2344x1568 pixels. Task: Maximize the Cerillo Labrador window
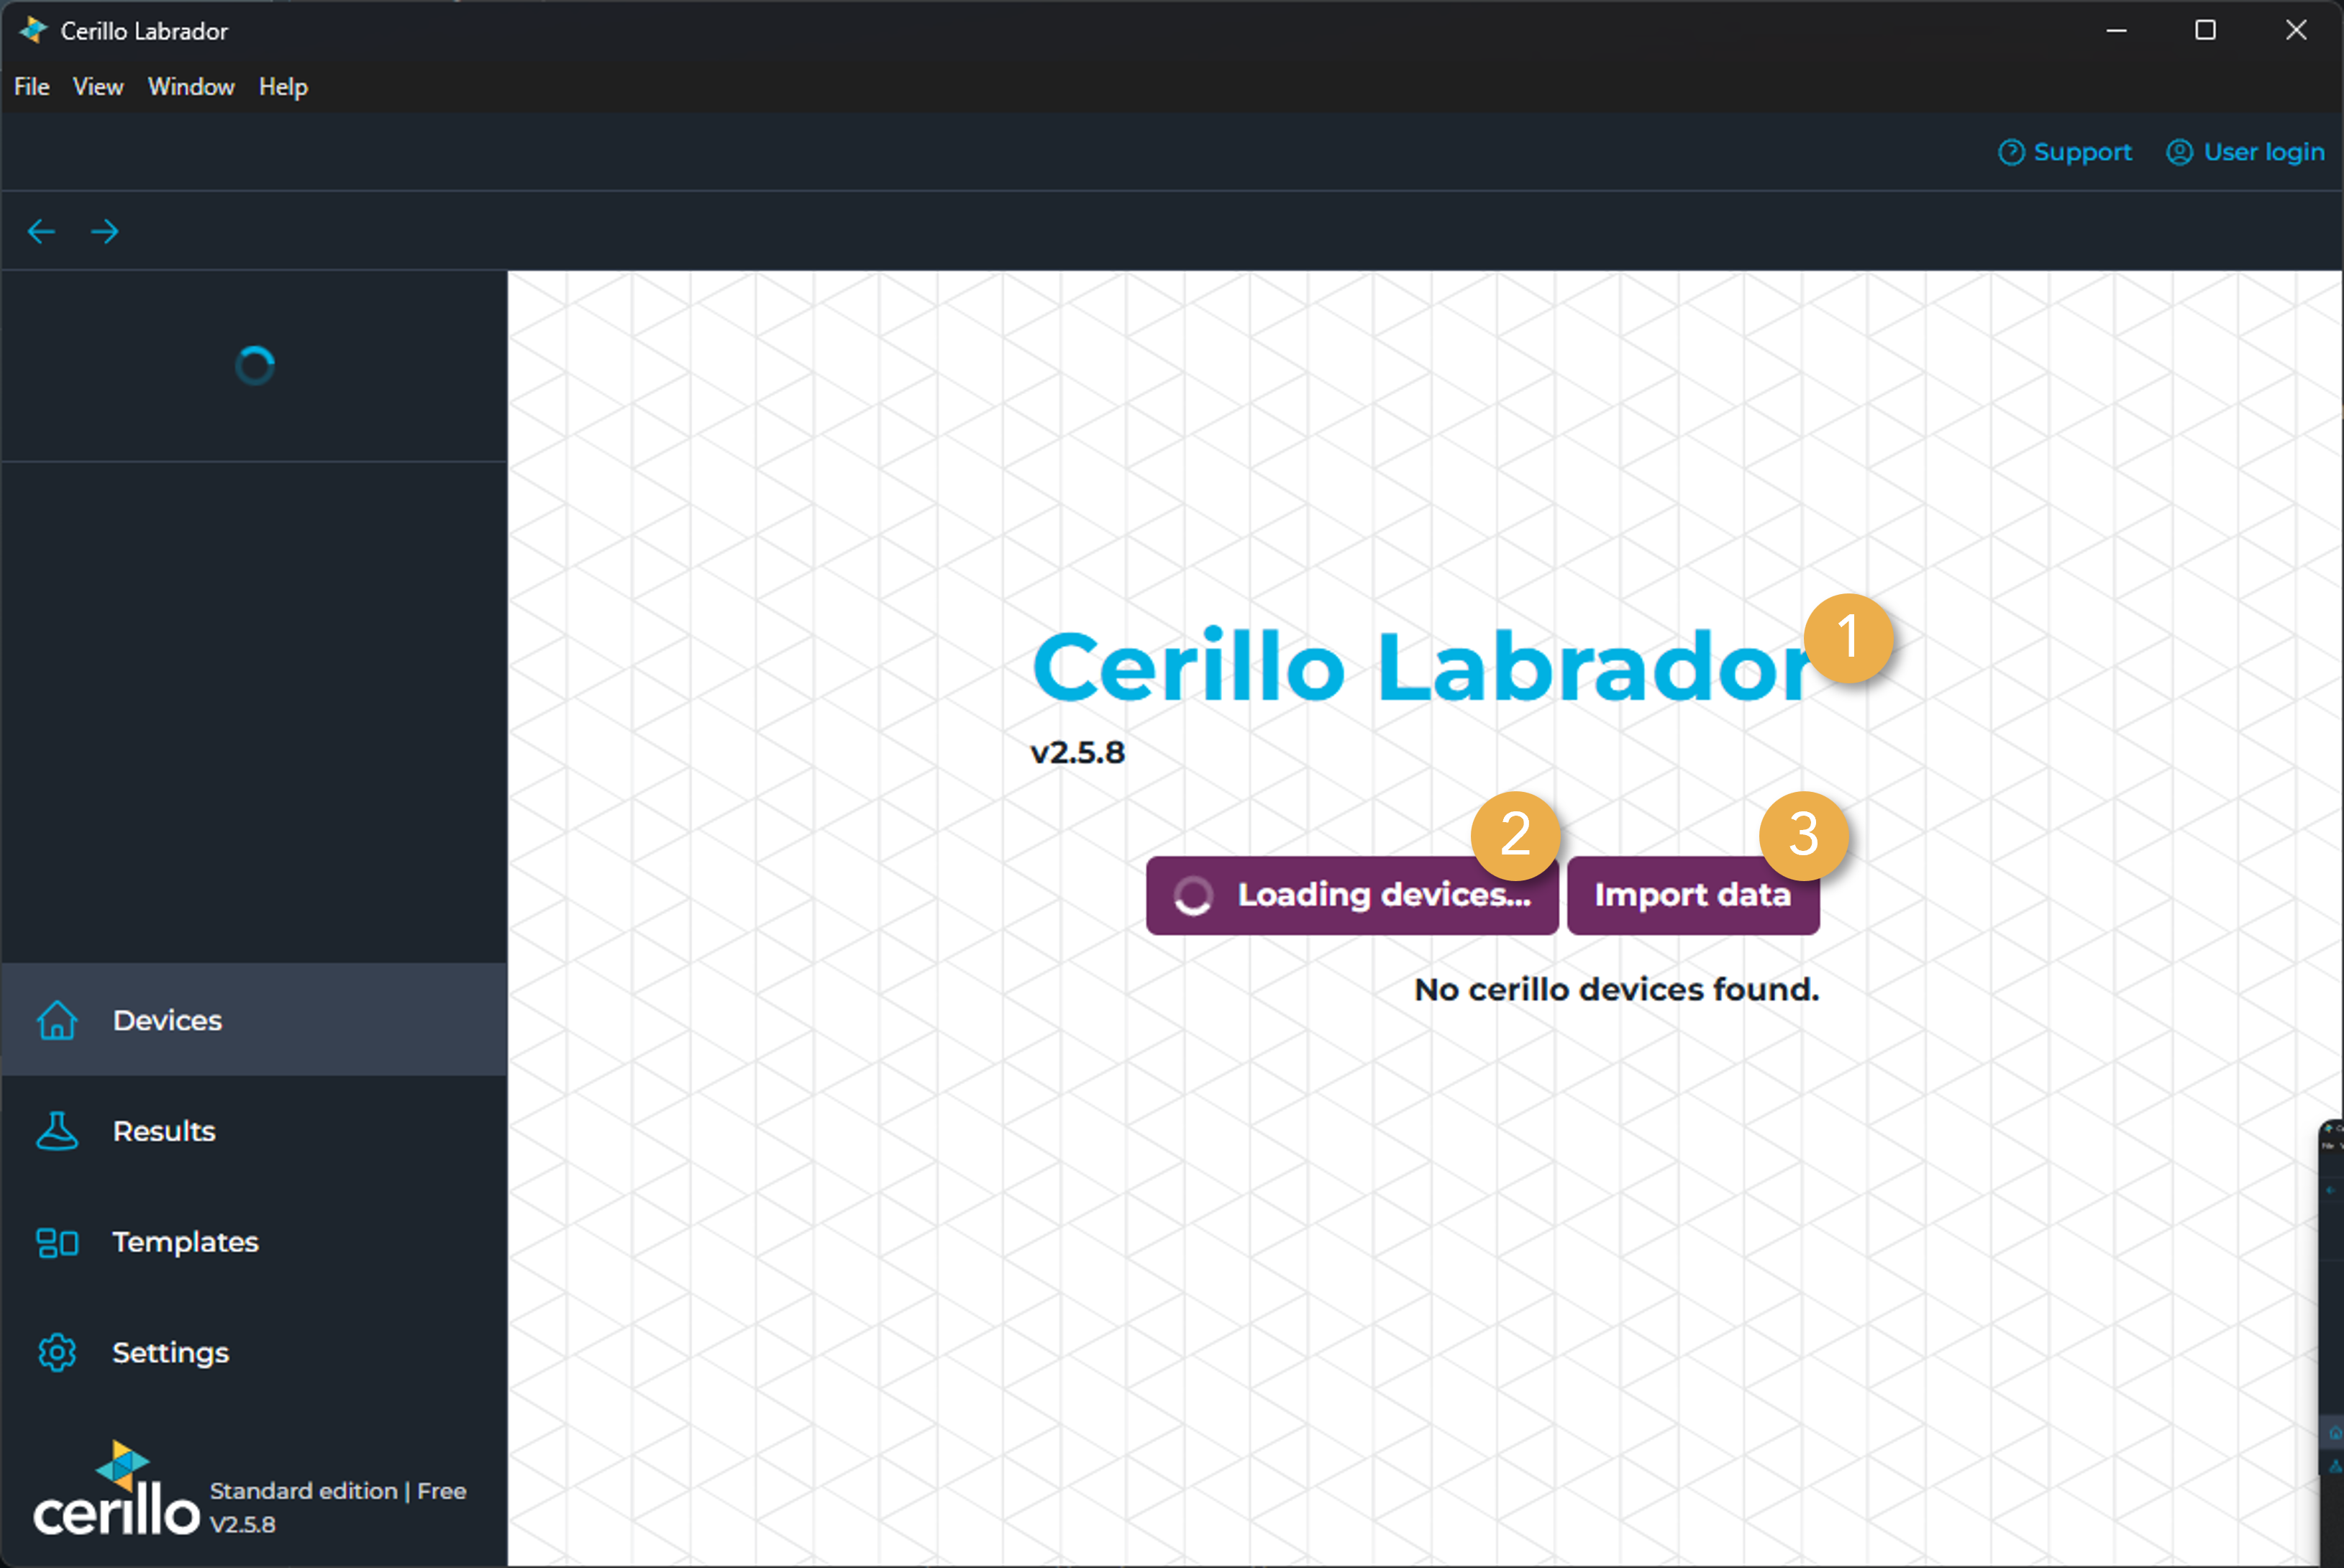2205,30
